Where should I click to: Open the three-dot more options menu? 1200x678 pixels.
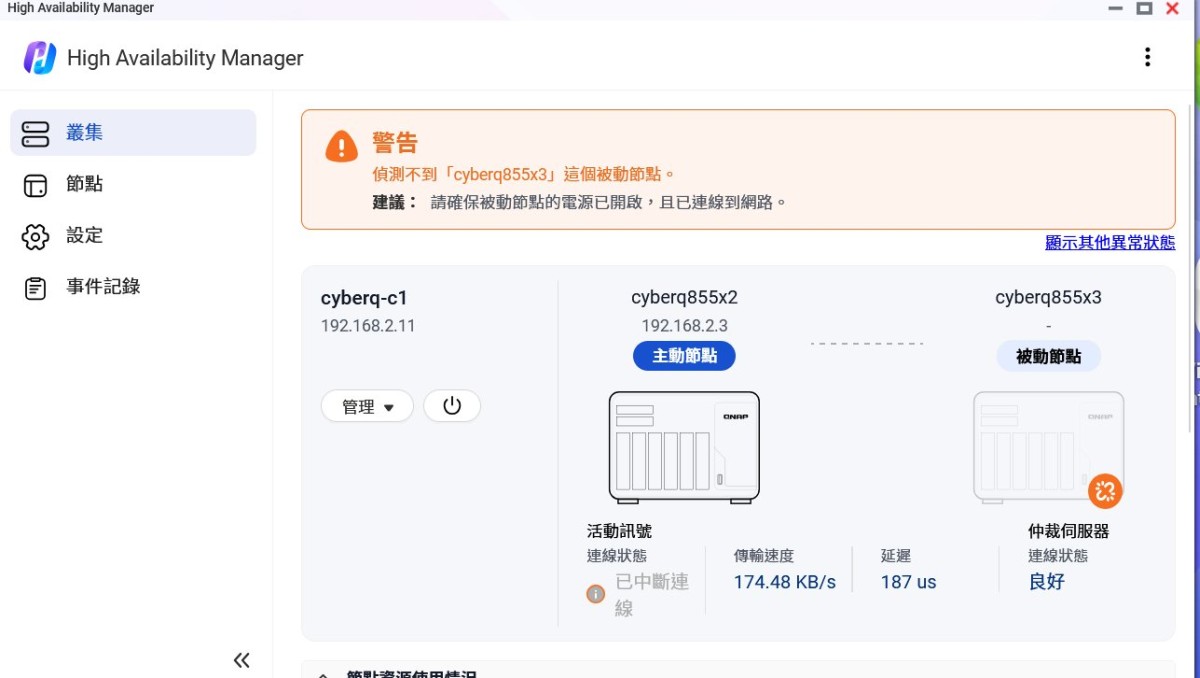1147,57
